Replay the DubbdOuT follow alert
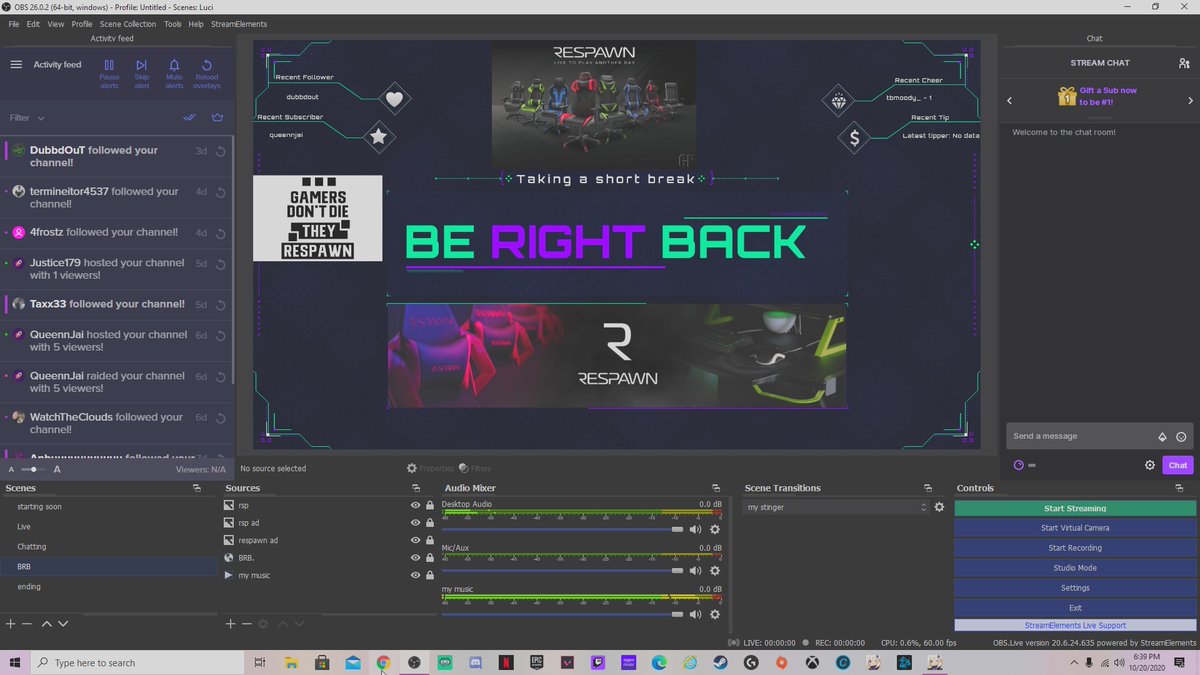Image resolution: width=1200 pixels, height=675 pixels. click(219, 151)
